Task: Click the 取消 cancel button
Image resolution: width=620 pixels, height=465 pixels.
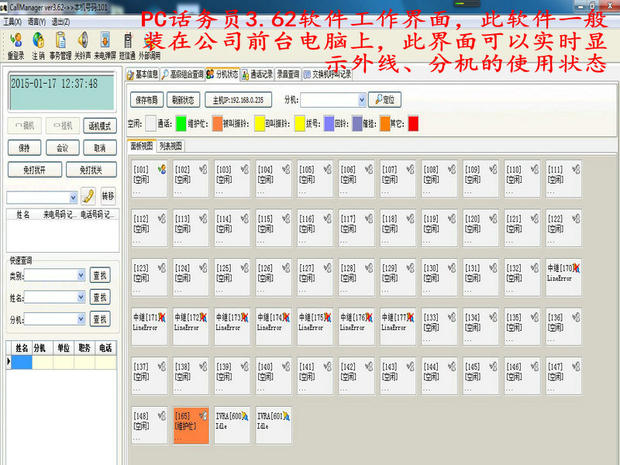Action: pos(100,148)
